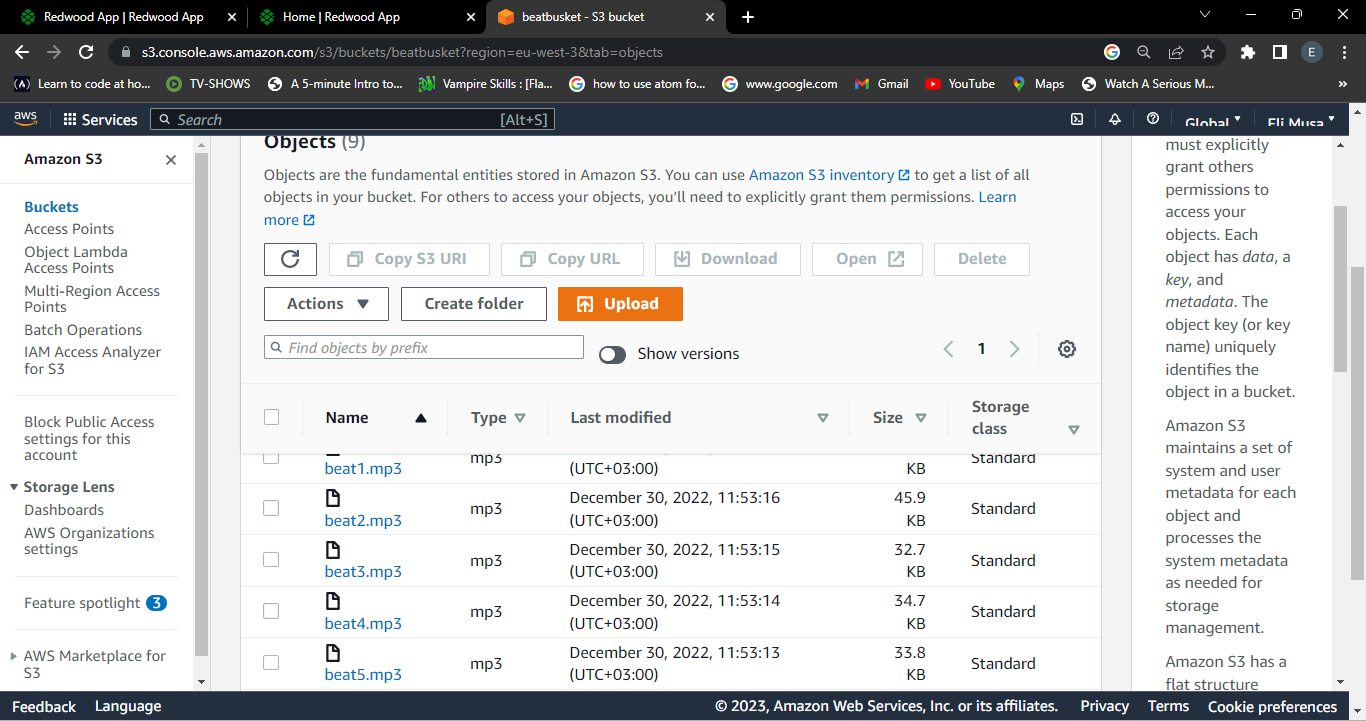Open Buckets in sidebar

pos(51,207)
